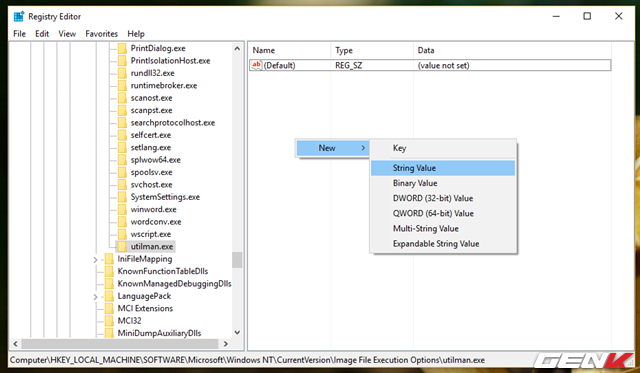This screenshot has height=373, width=640.
Task: Click the rundll32.exe folder icon
Action: click(x=122, y=73)
